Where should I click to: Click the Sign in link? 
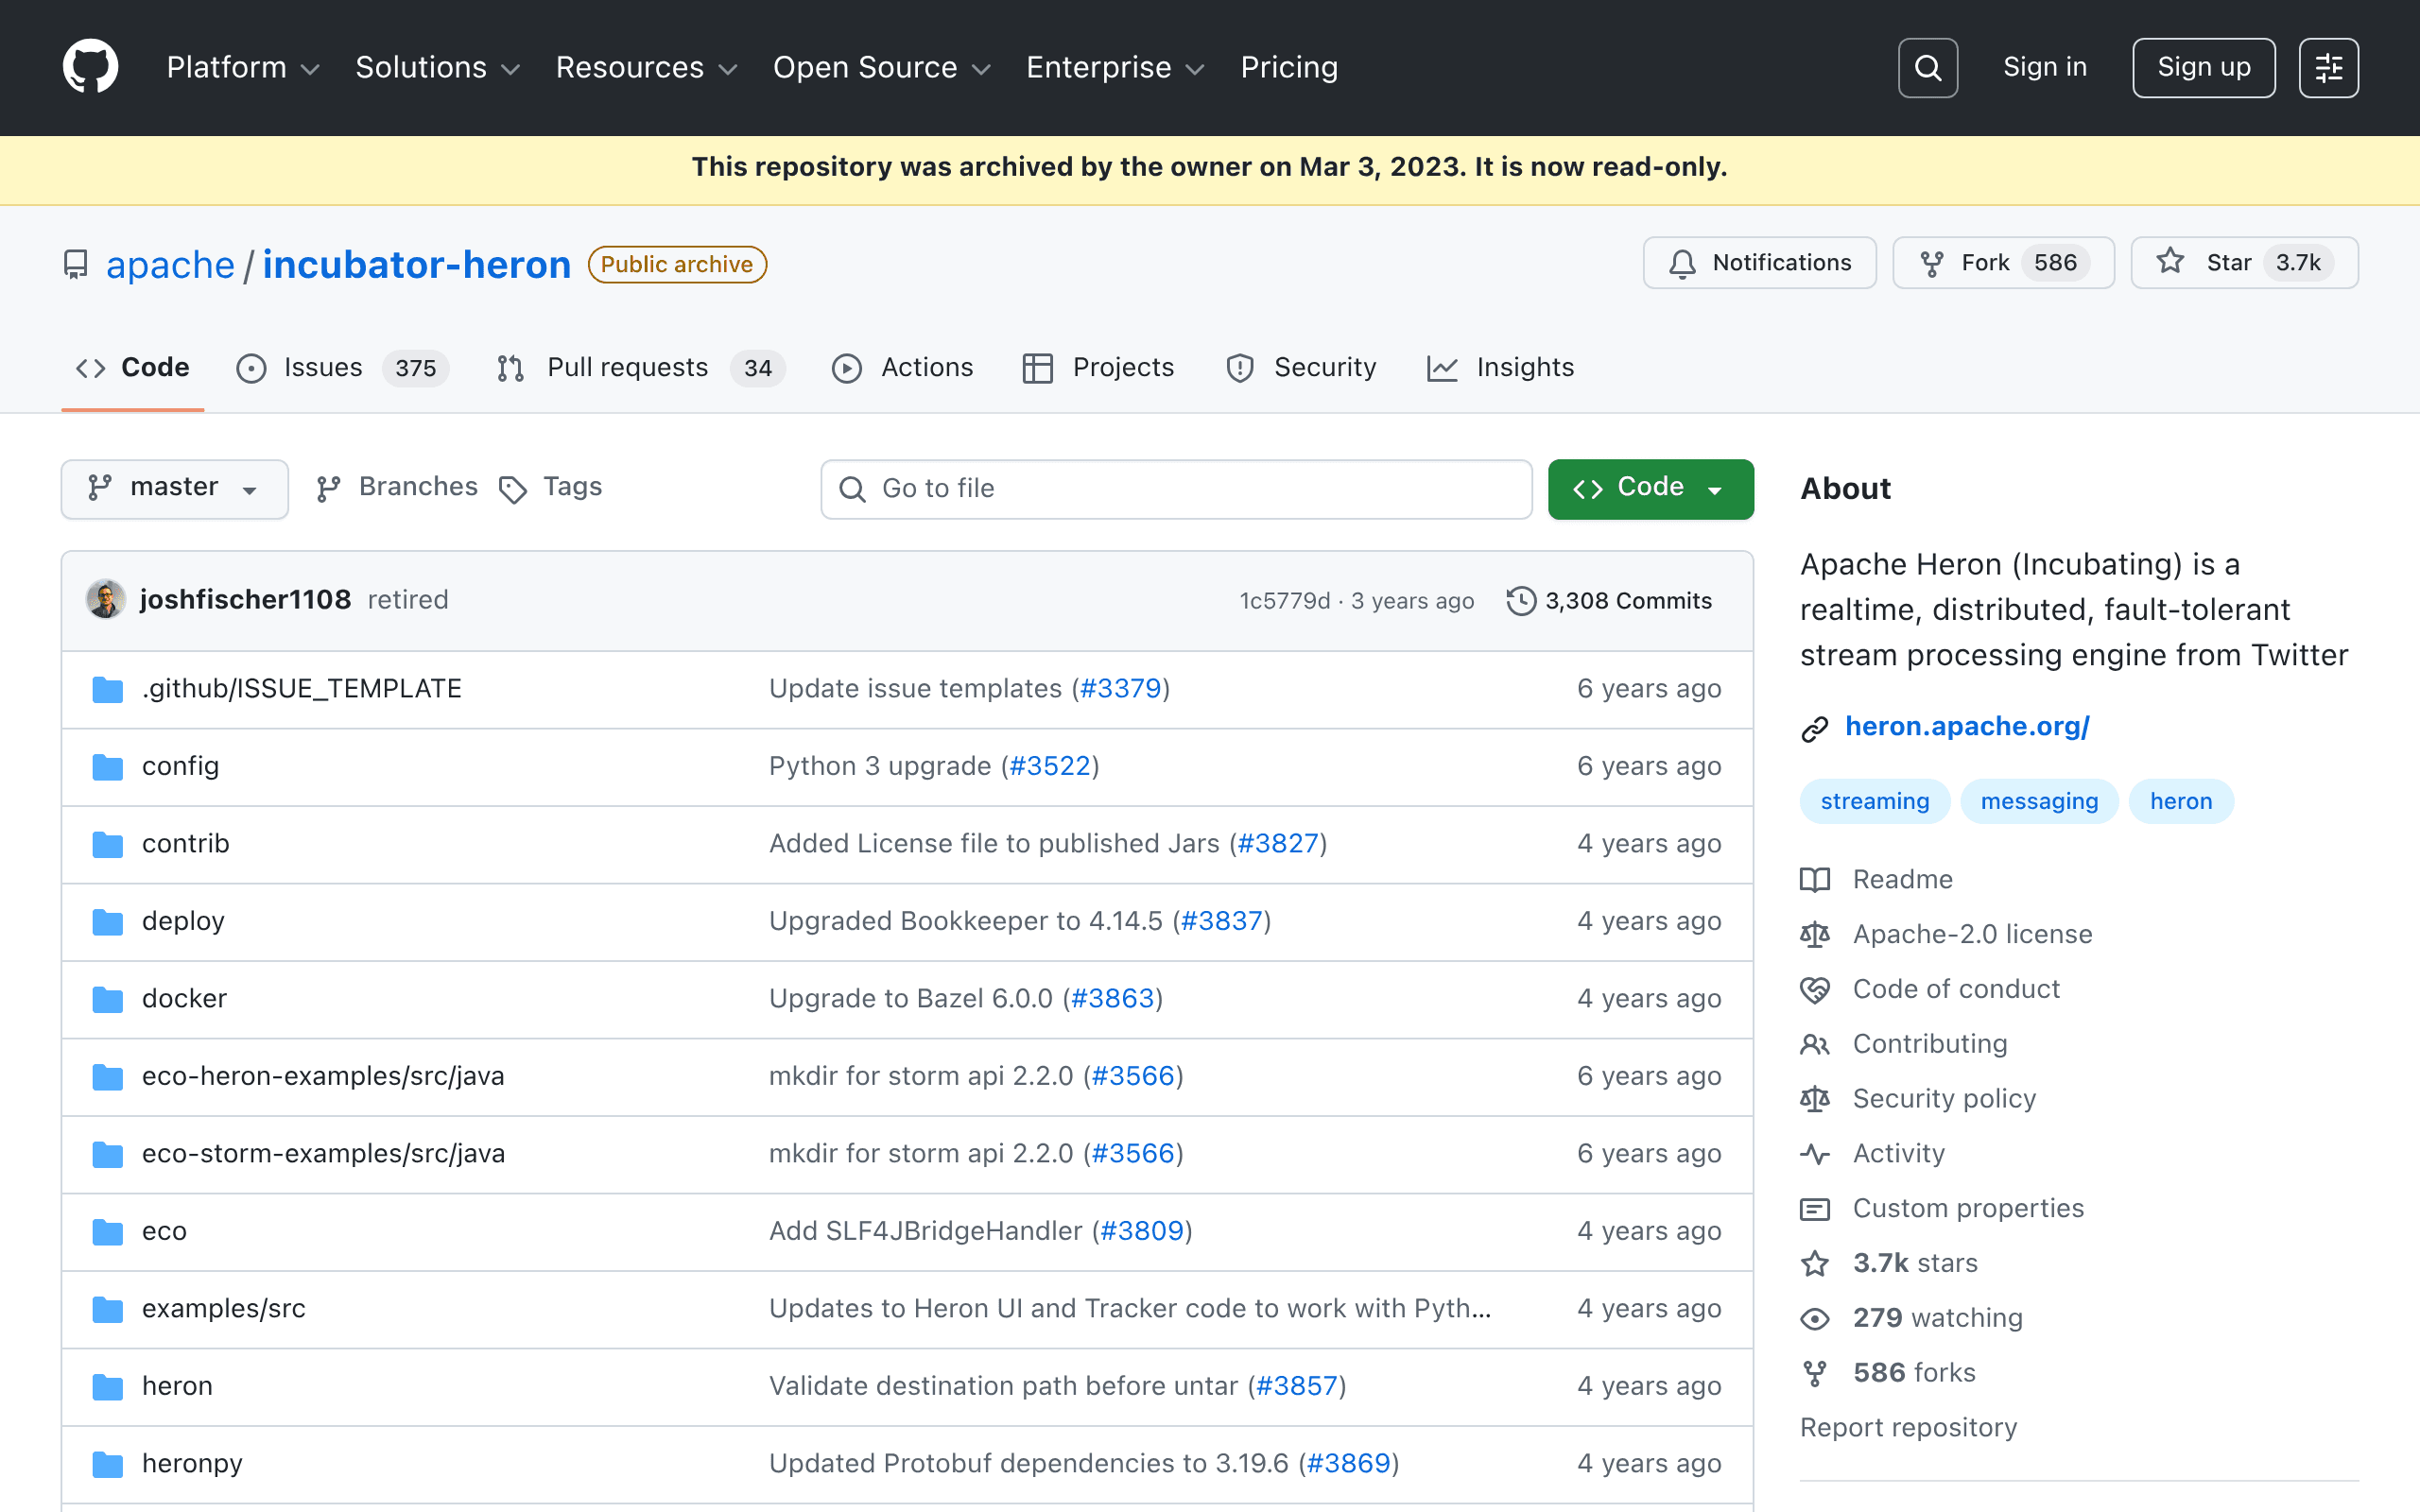[2045, 67]
